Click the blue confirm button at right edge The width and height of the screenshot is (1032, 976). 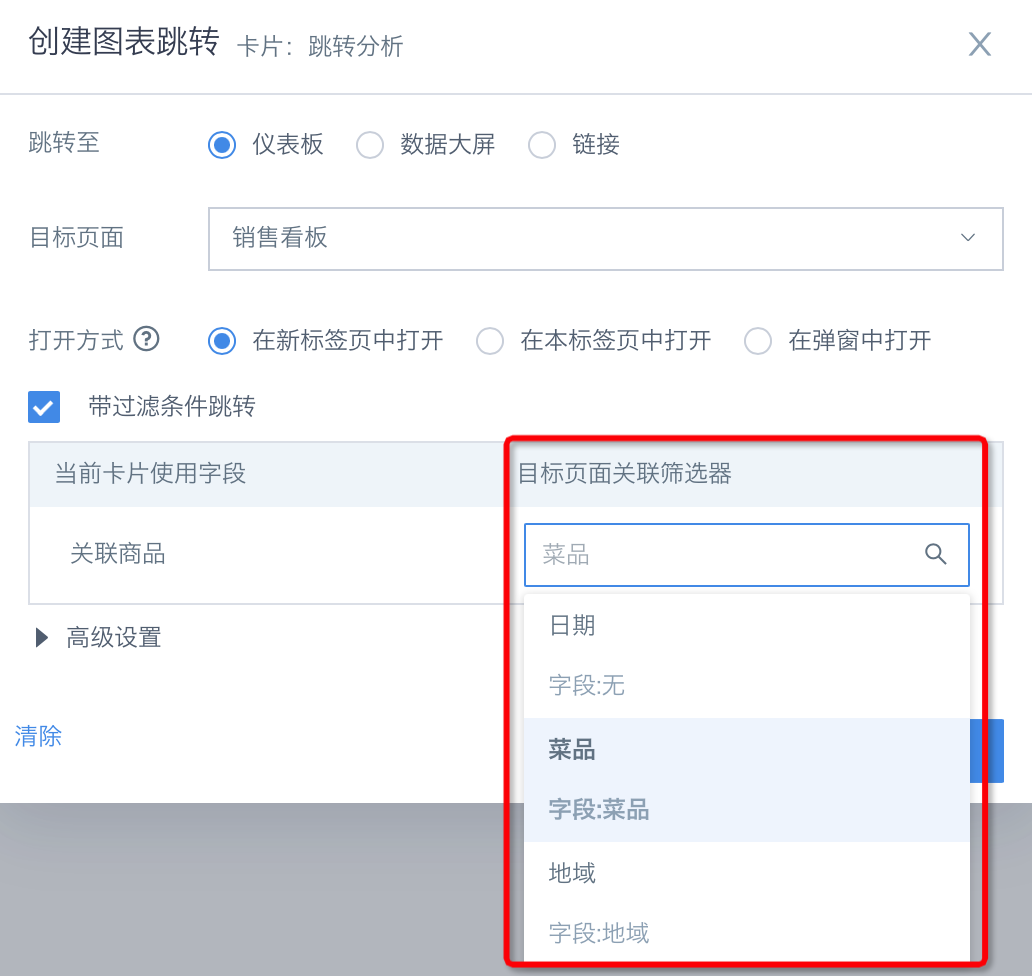[x=988, y=750]
